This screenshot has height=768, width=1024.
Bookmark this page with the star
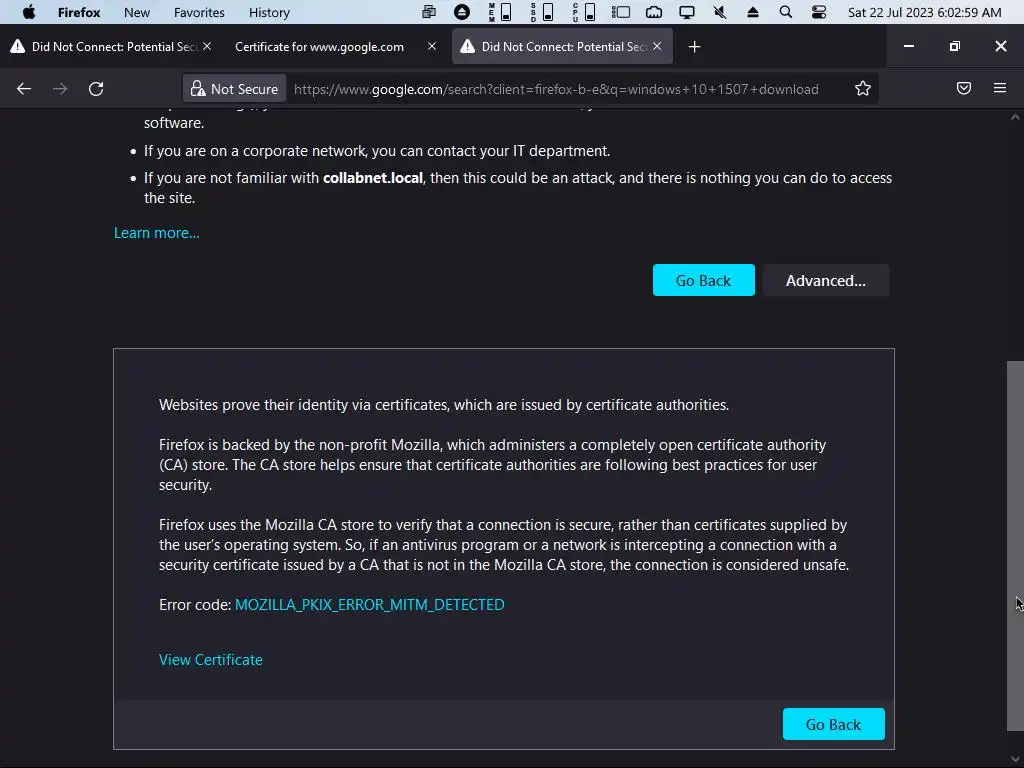pyautogui.click(x=863, y=89)
